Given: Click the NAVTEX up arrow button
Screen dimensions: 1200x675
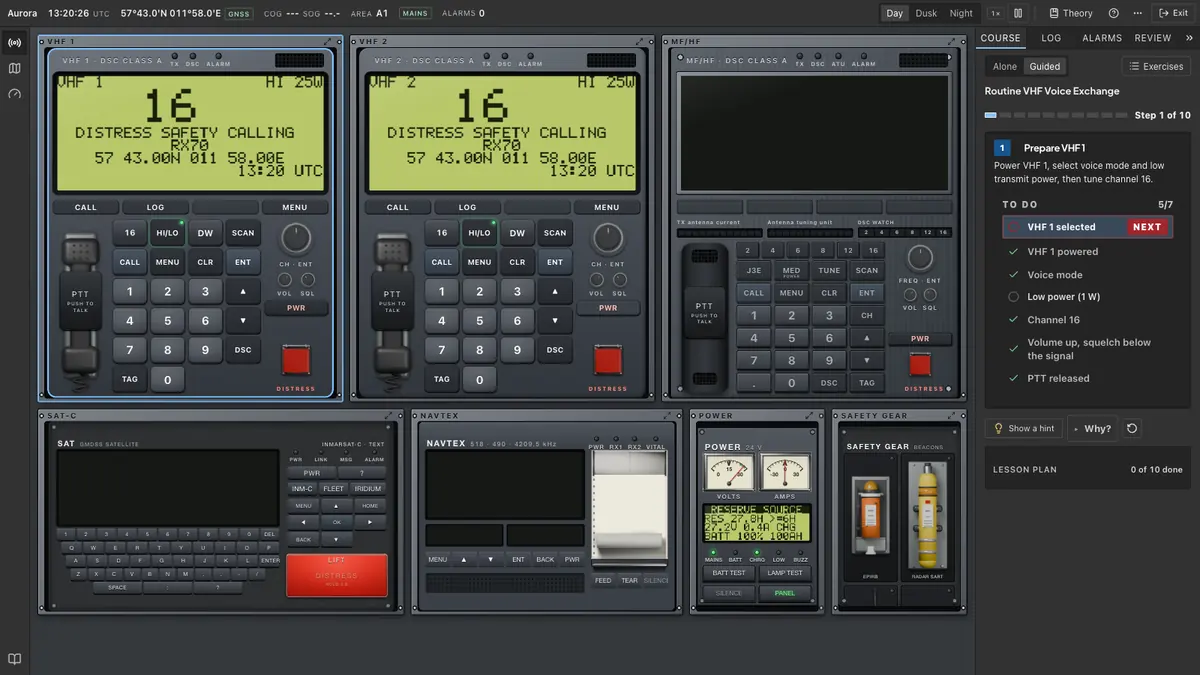Looking at the screenshot, I should (x=463, y=559).
